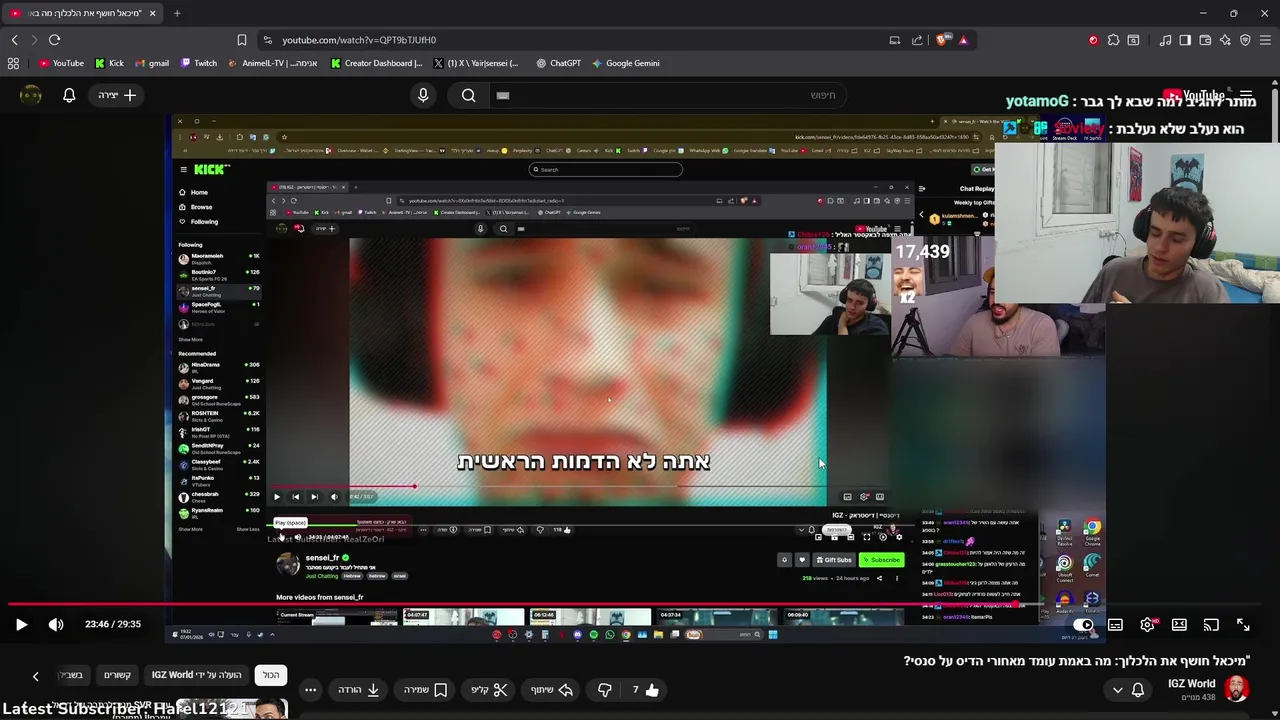1280x720 pixels.
Task: Open a new browser tab
Action: pyautogui.click(x=177, y=13)
